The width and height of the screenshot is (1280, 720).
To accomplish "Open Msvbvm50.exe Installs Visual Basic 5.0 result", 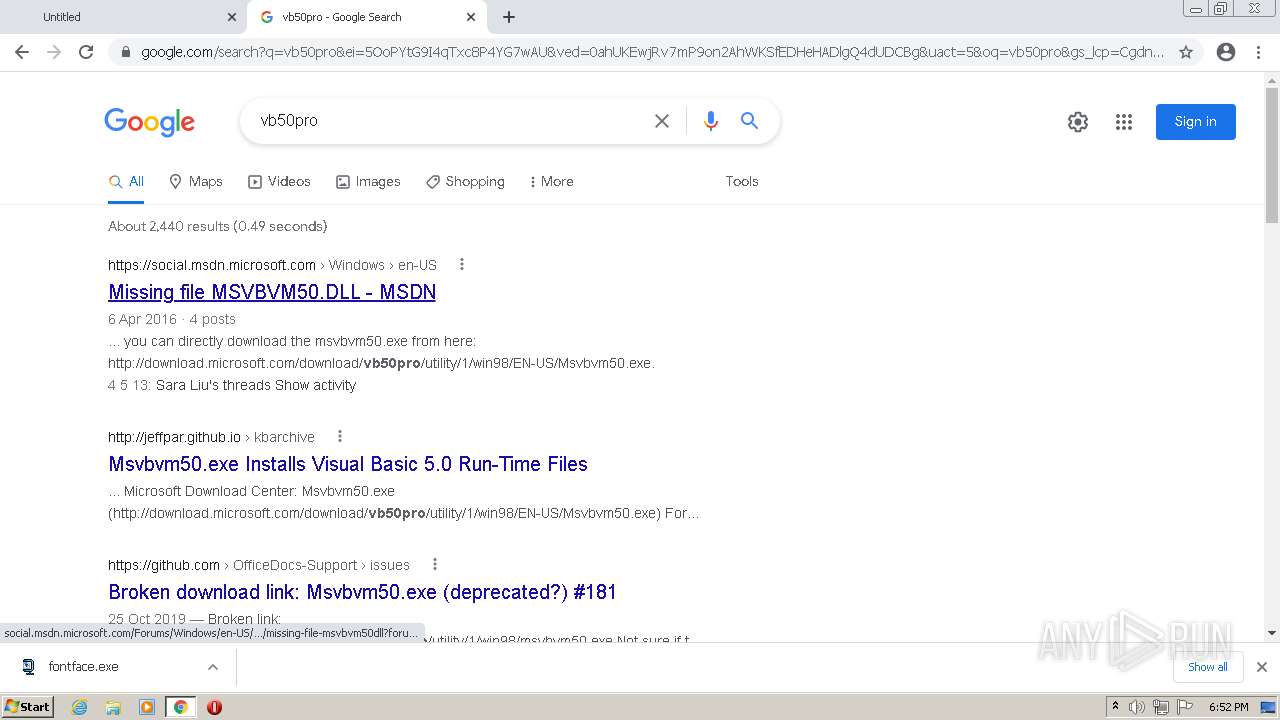I will tap(348, 464).
